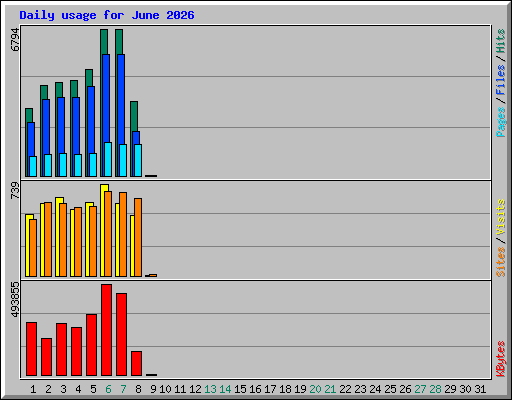Click green weekend day 21 label
Viewport: 512px width, 400px height.
coord(330,389)
